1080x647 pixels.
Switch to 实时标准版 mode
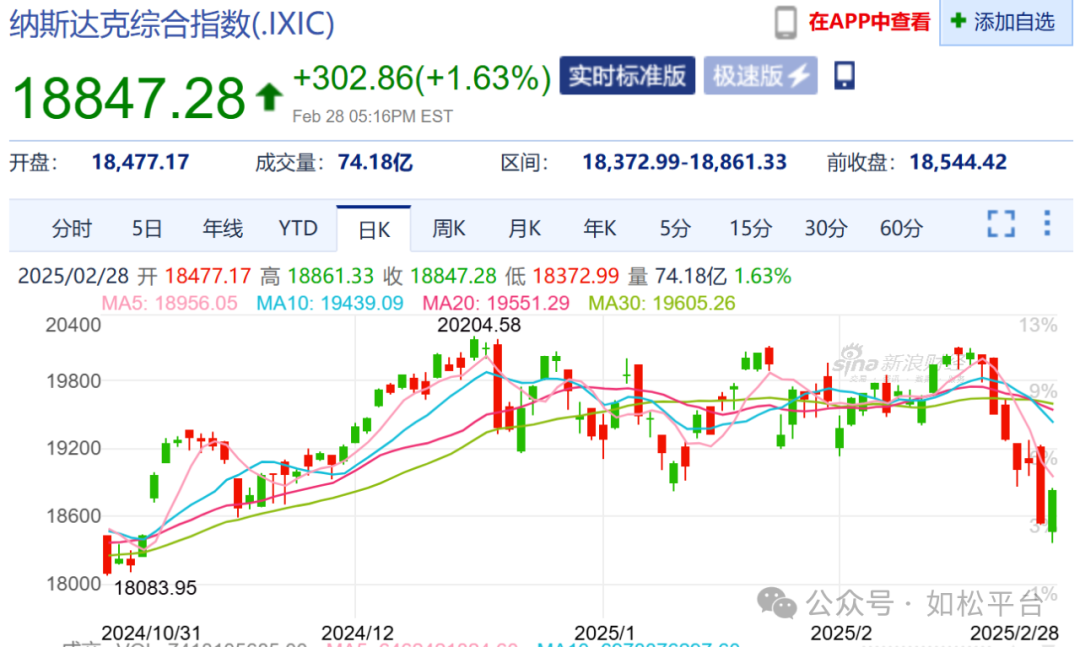(627, 76)
